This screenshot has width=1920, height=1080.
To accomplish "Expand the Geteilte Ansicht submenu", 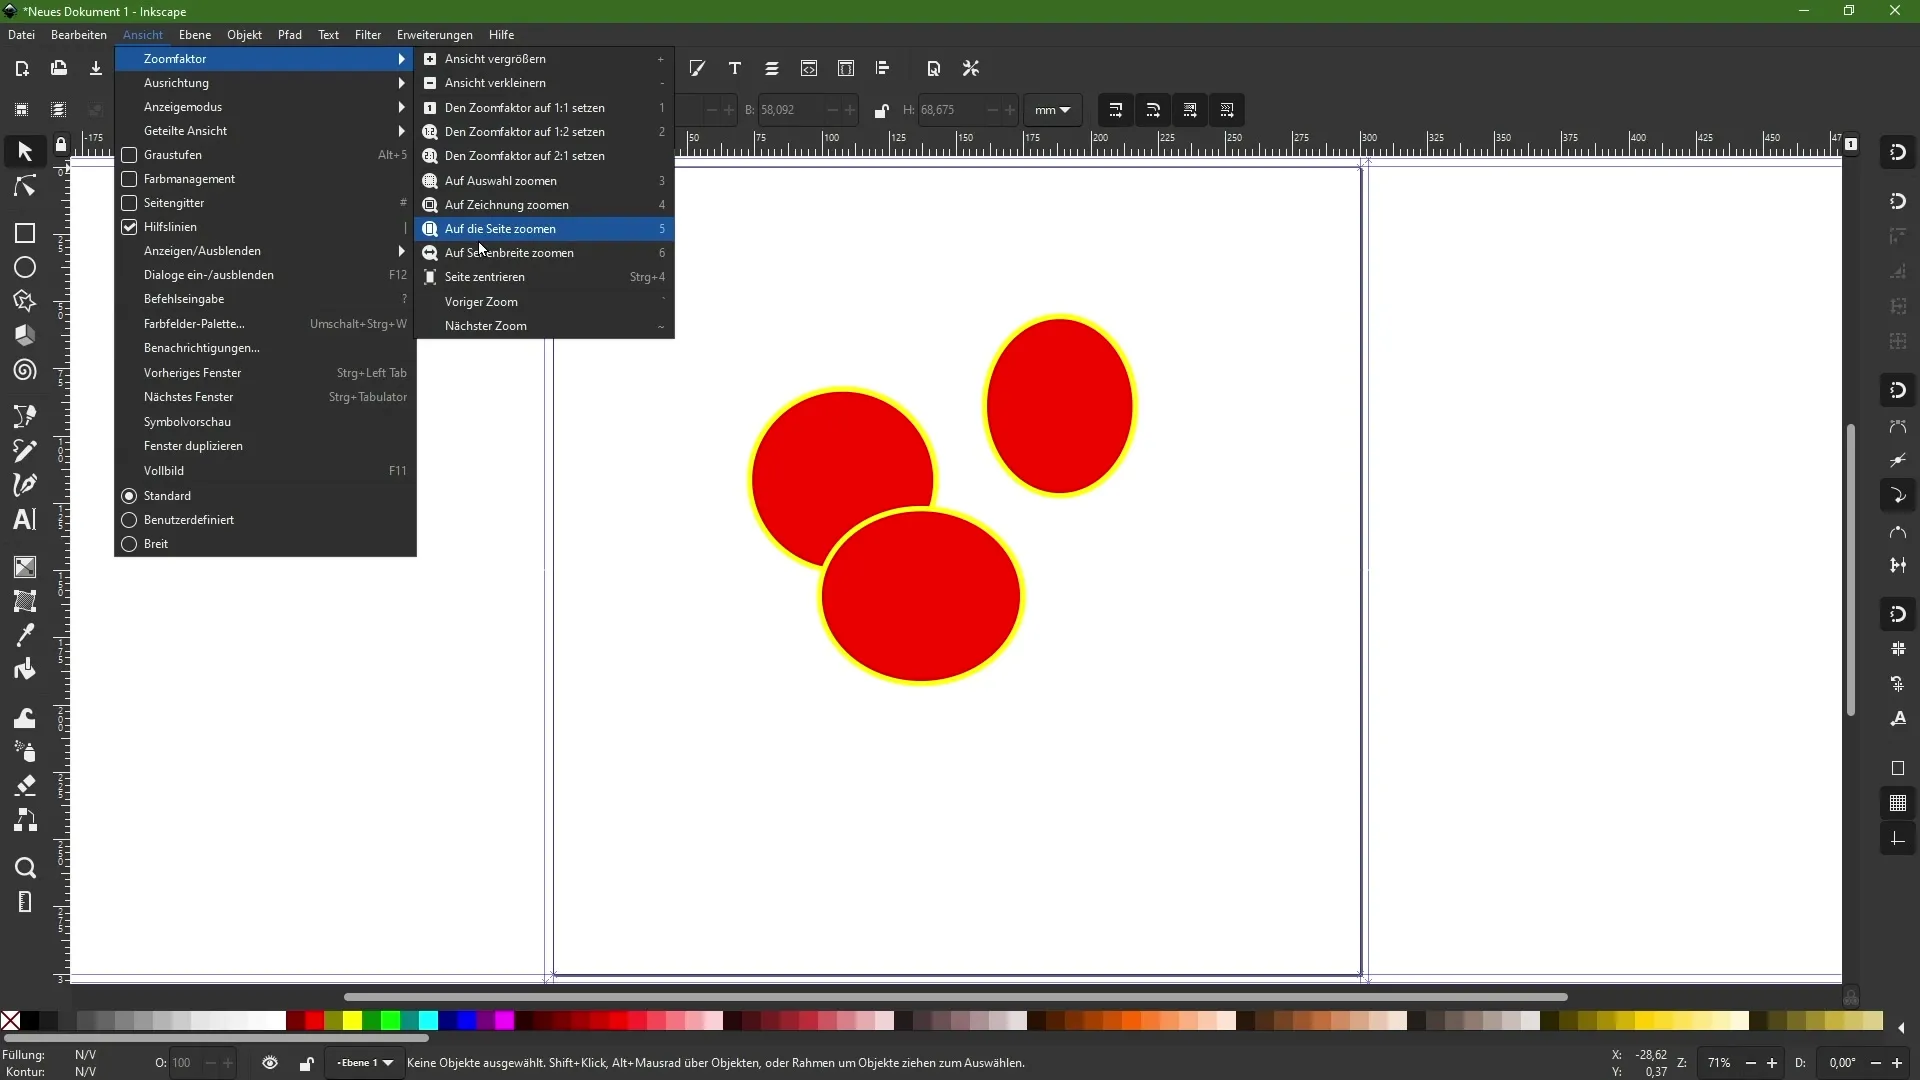I will (x=265, y=131).
